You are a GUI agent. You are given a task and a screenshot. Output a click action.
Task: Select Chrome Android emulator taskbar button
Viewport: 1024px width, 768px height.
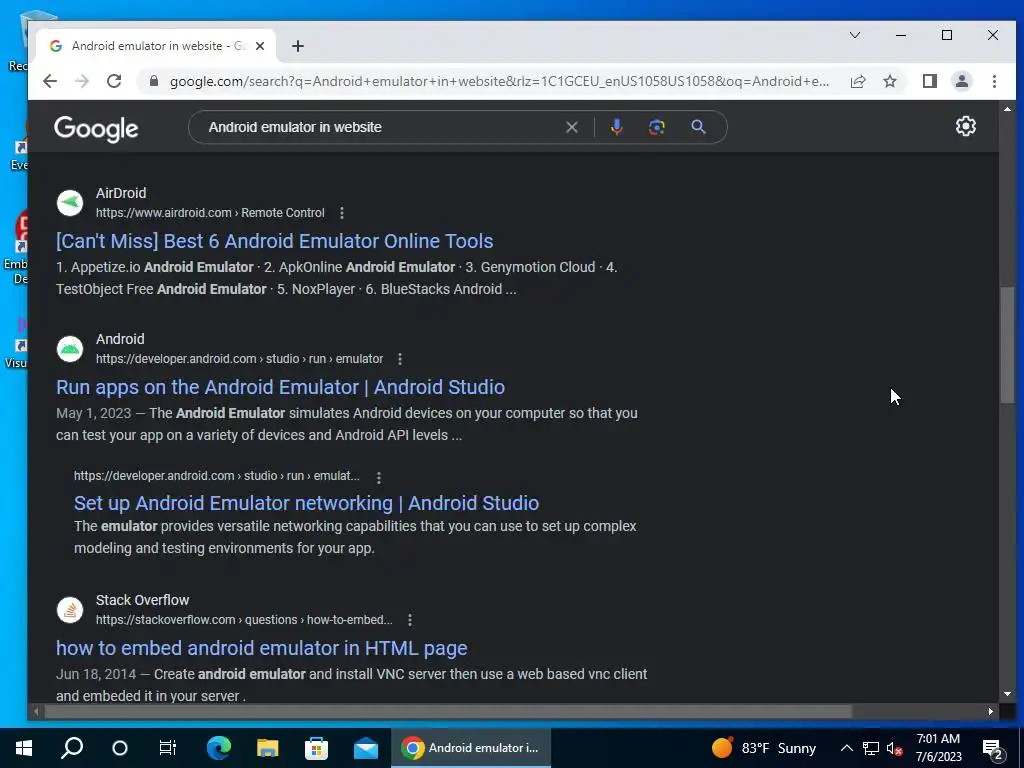point(471,748)
